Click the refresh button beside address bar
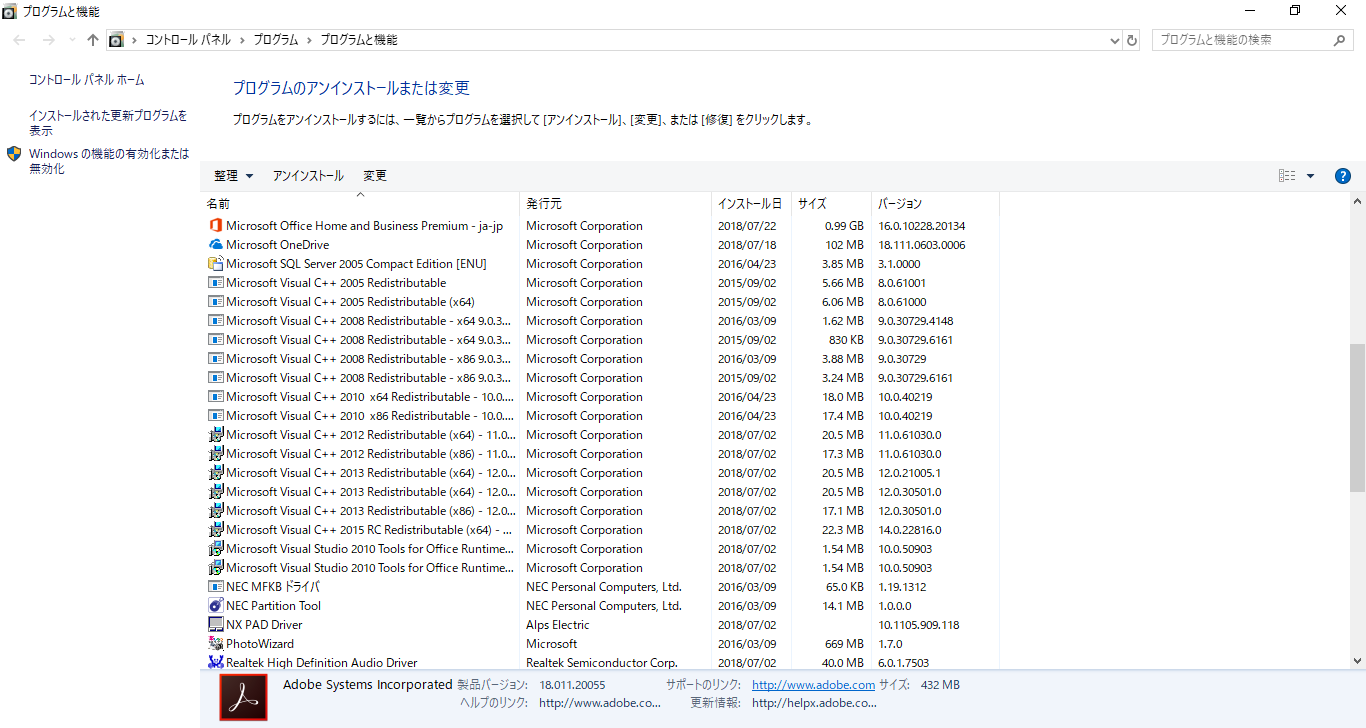Screen dimensions: 1366x728 (x=1132, y=40)
